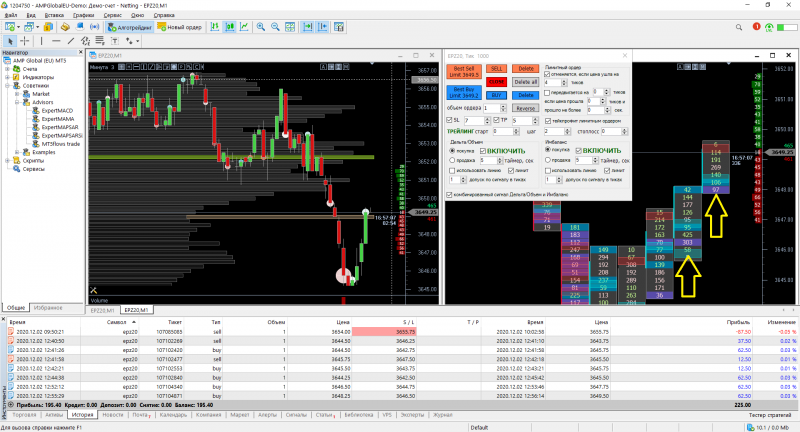Toggle combined signal Дельта/Объем и Инбаланс checkbox
Viewport: 800px width, 432px height.
tap(449, 195)
